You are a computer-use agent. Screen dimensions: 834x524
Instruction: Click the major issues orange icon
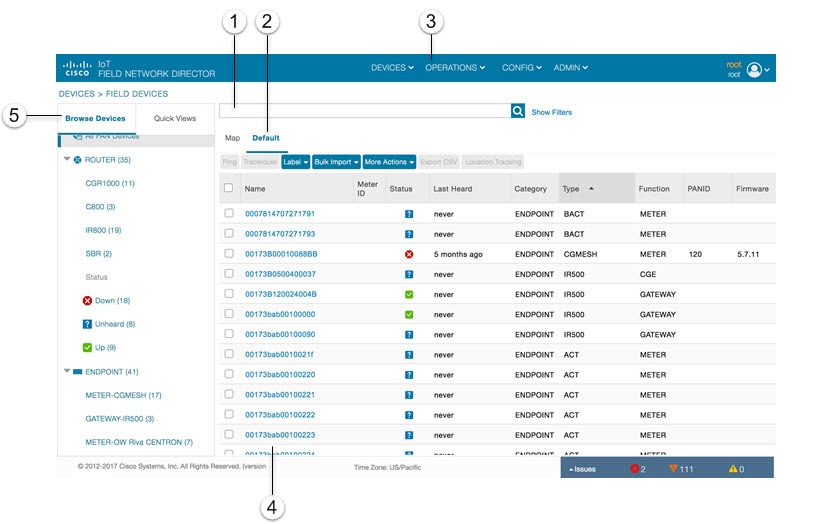click(x=673, y=468)
